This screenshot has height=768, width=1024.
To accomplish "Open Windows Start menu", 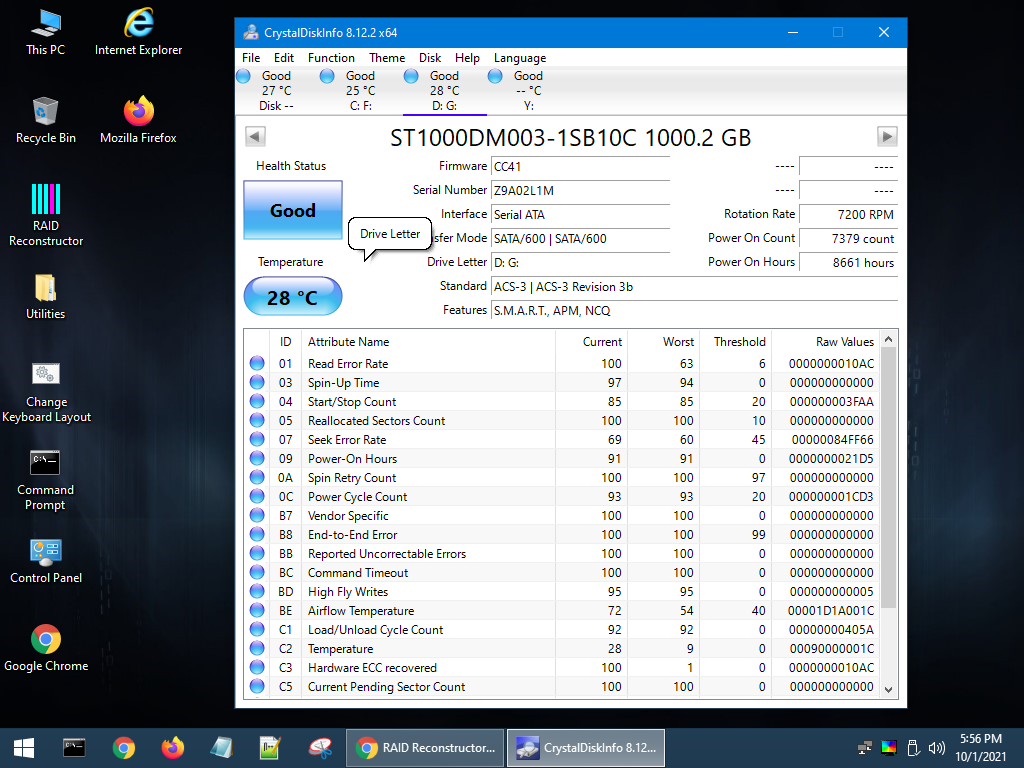I will 24,747.
